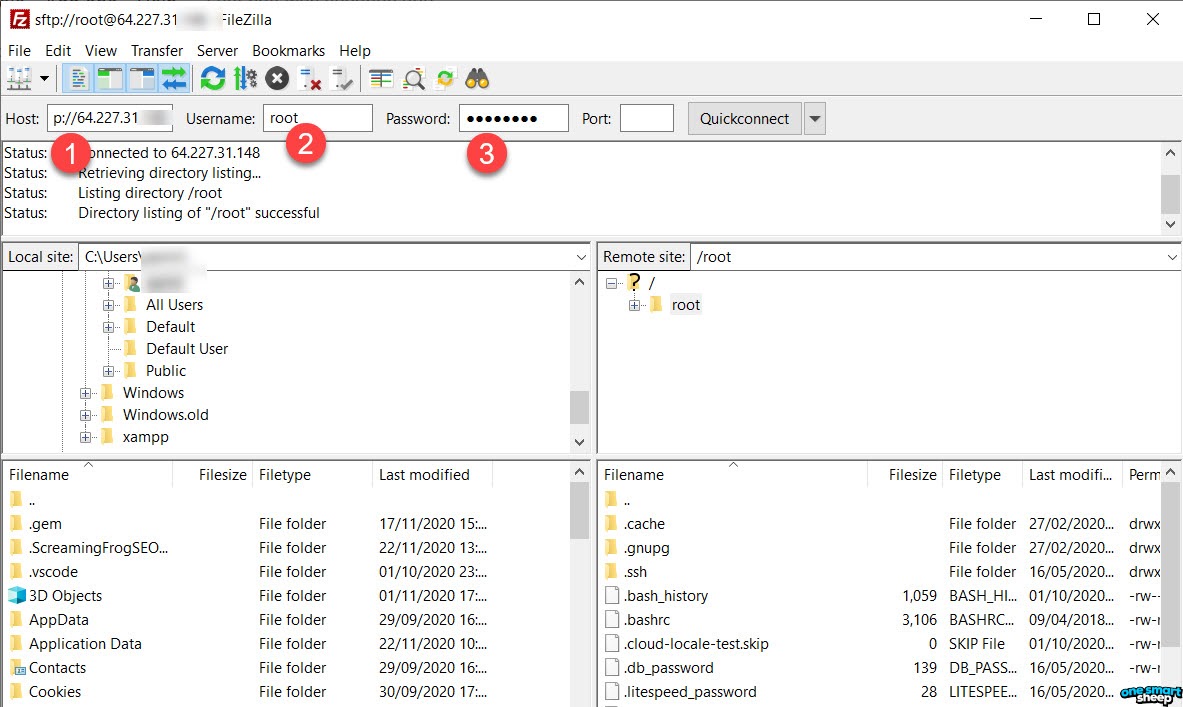This screenshot has height=707, width=1183.
Task: Go to remote parent directory folder icon
Action: coord(612,500)
